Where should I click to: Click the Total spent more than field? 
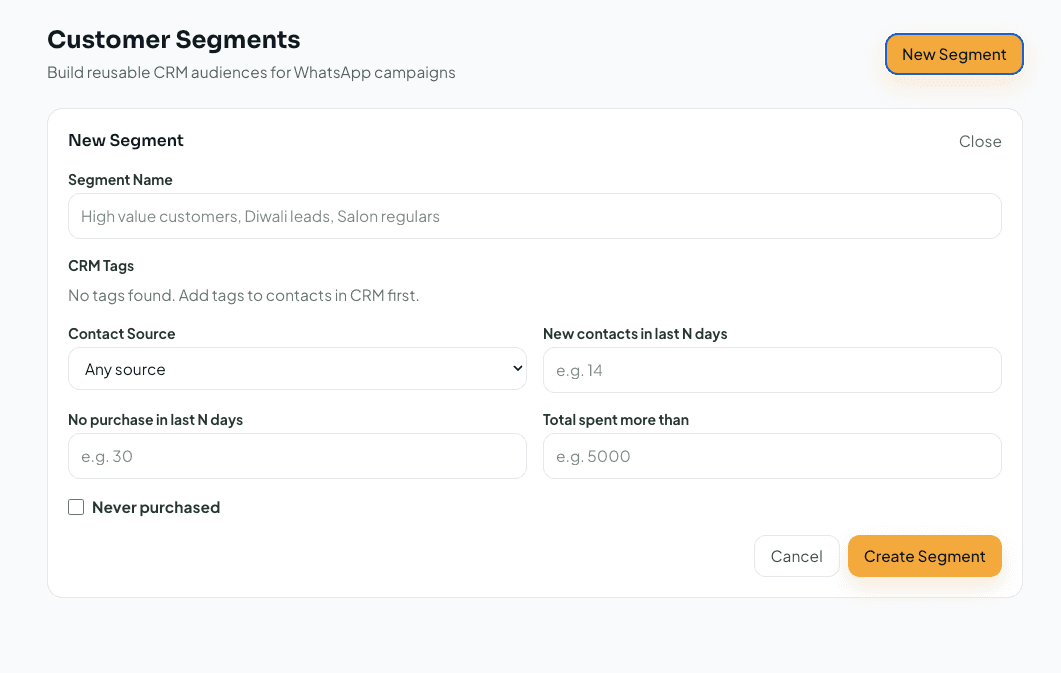point(772,456)
